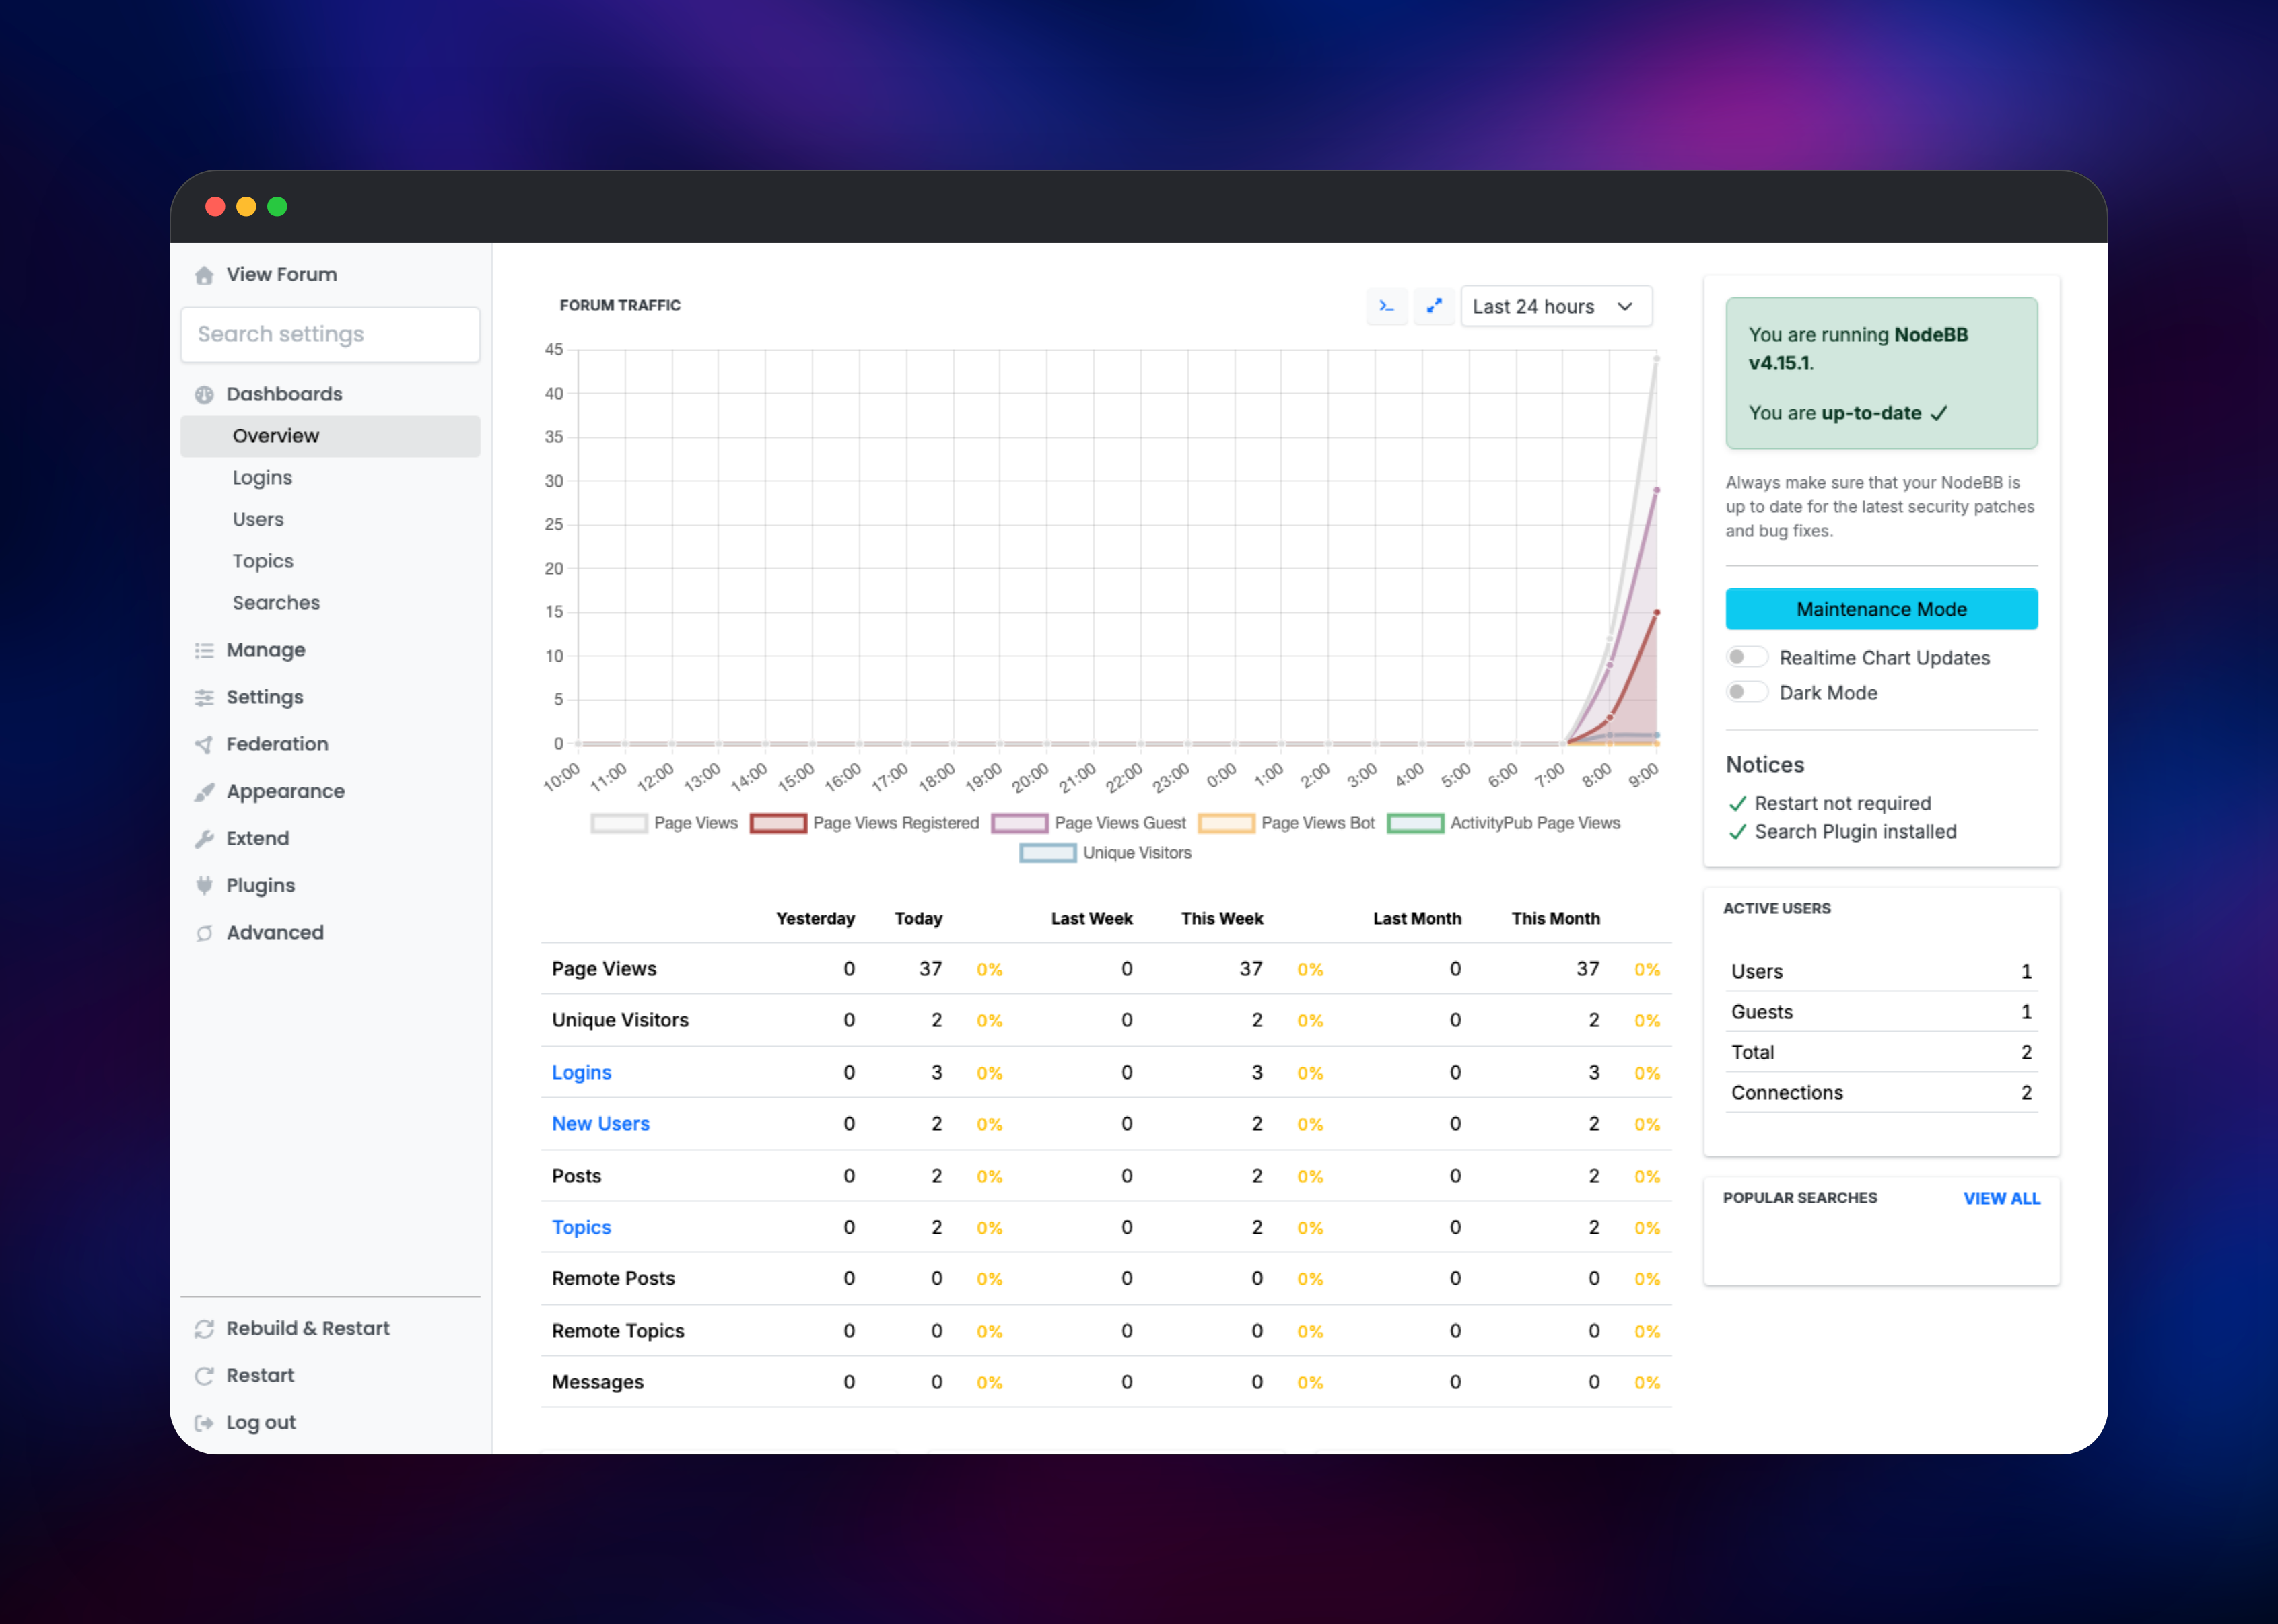Open the Logins dashboard item
This screenshot has width=2278, height=1624.
[330, 478]
